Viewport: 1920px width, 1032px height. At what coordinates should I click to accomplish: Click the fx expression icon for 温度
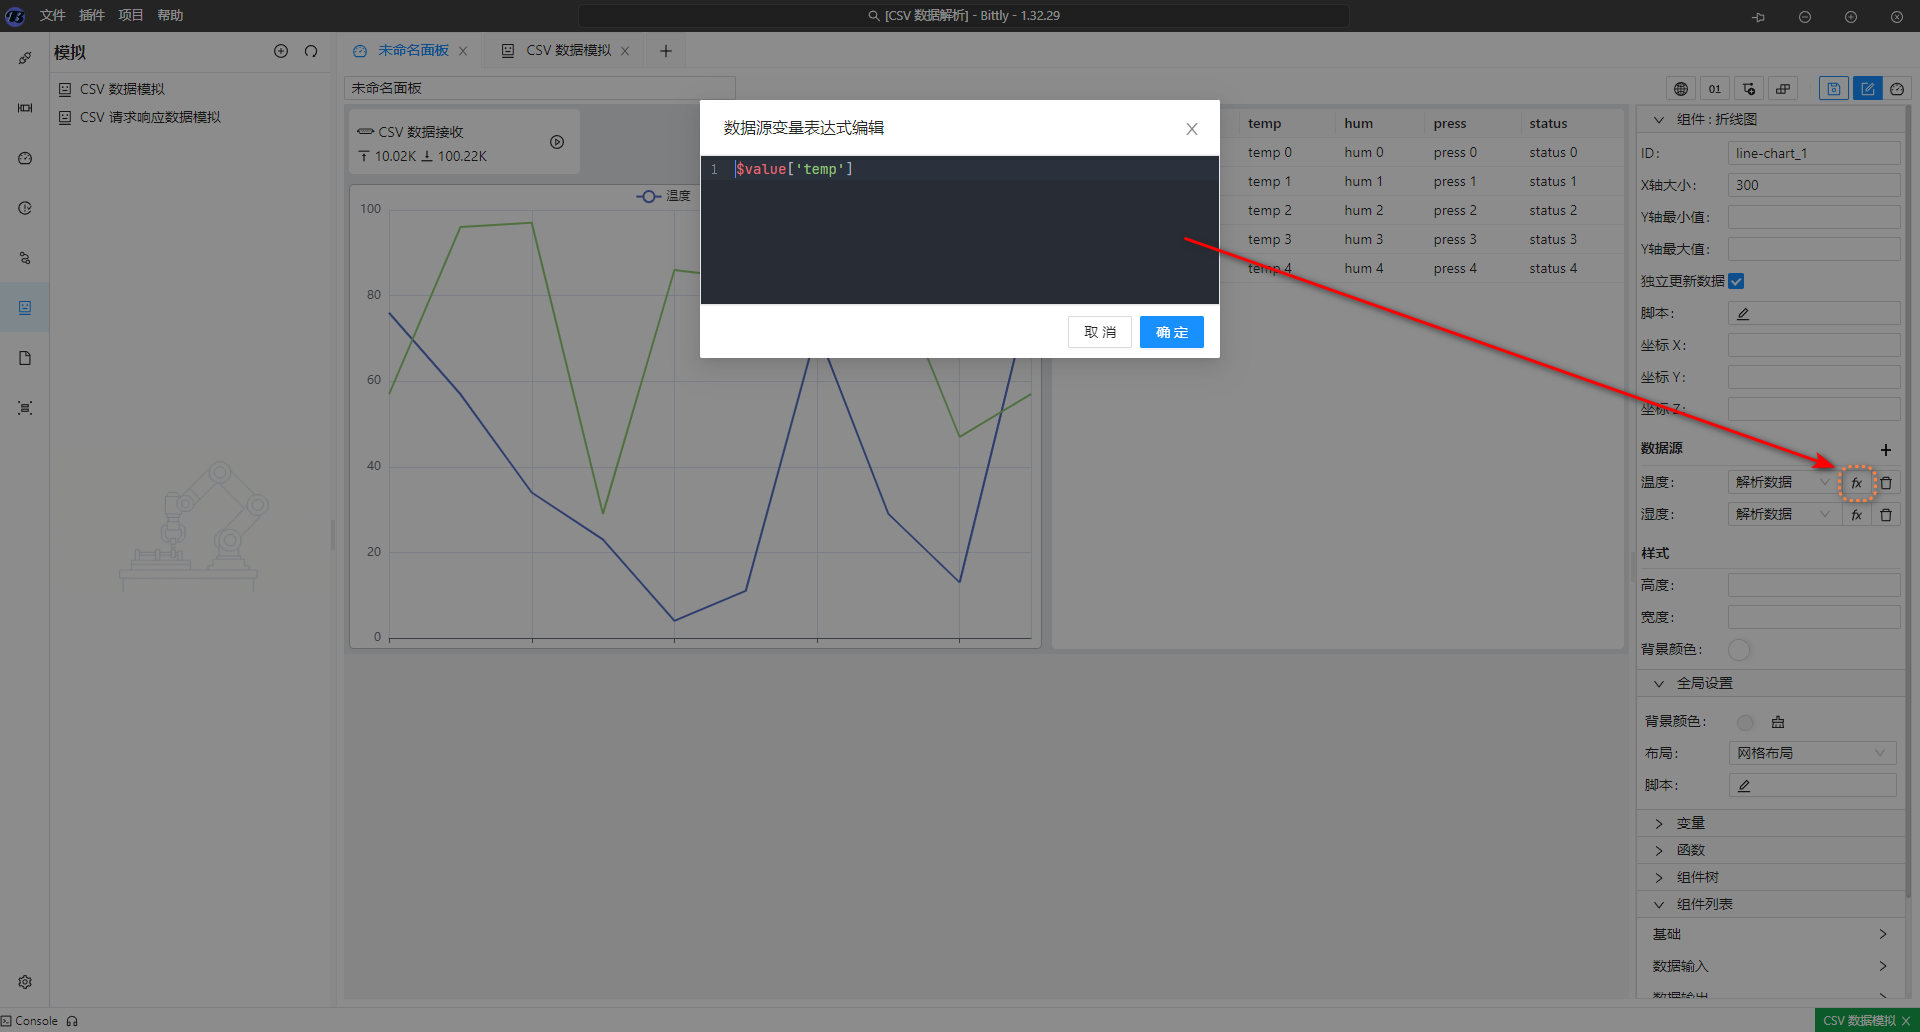tap(1856, 483)
